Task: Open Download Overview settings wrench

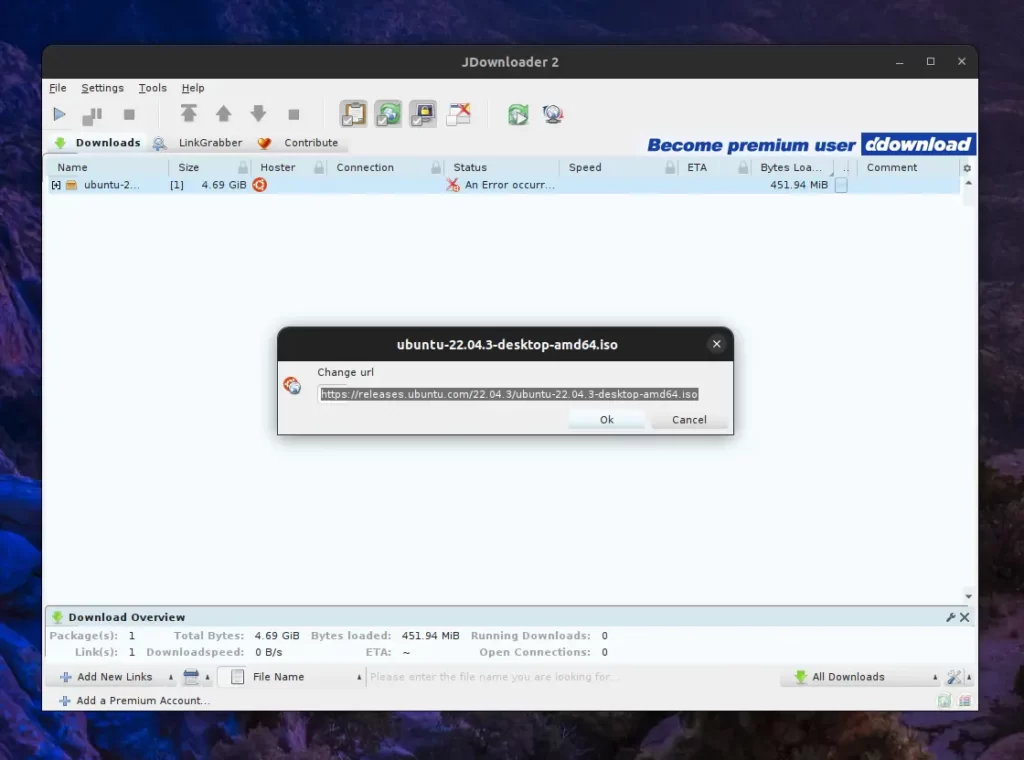Action: (x=951, y=617)
